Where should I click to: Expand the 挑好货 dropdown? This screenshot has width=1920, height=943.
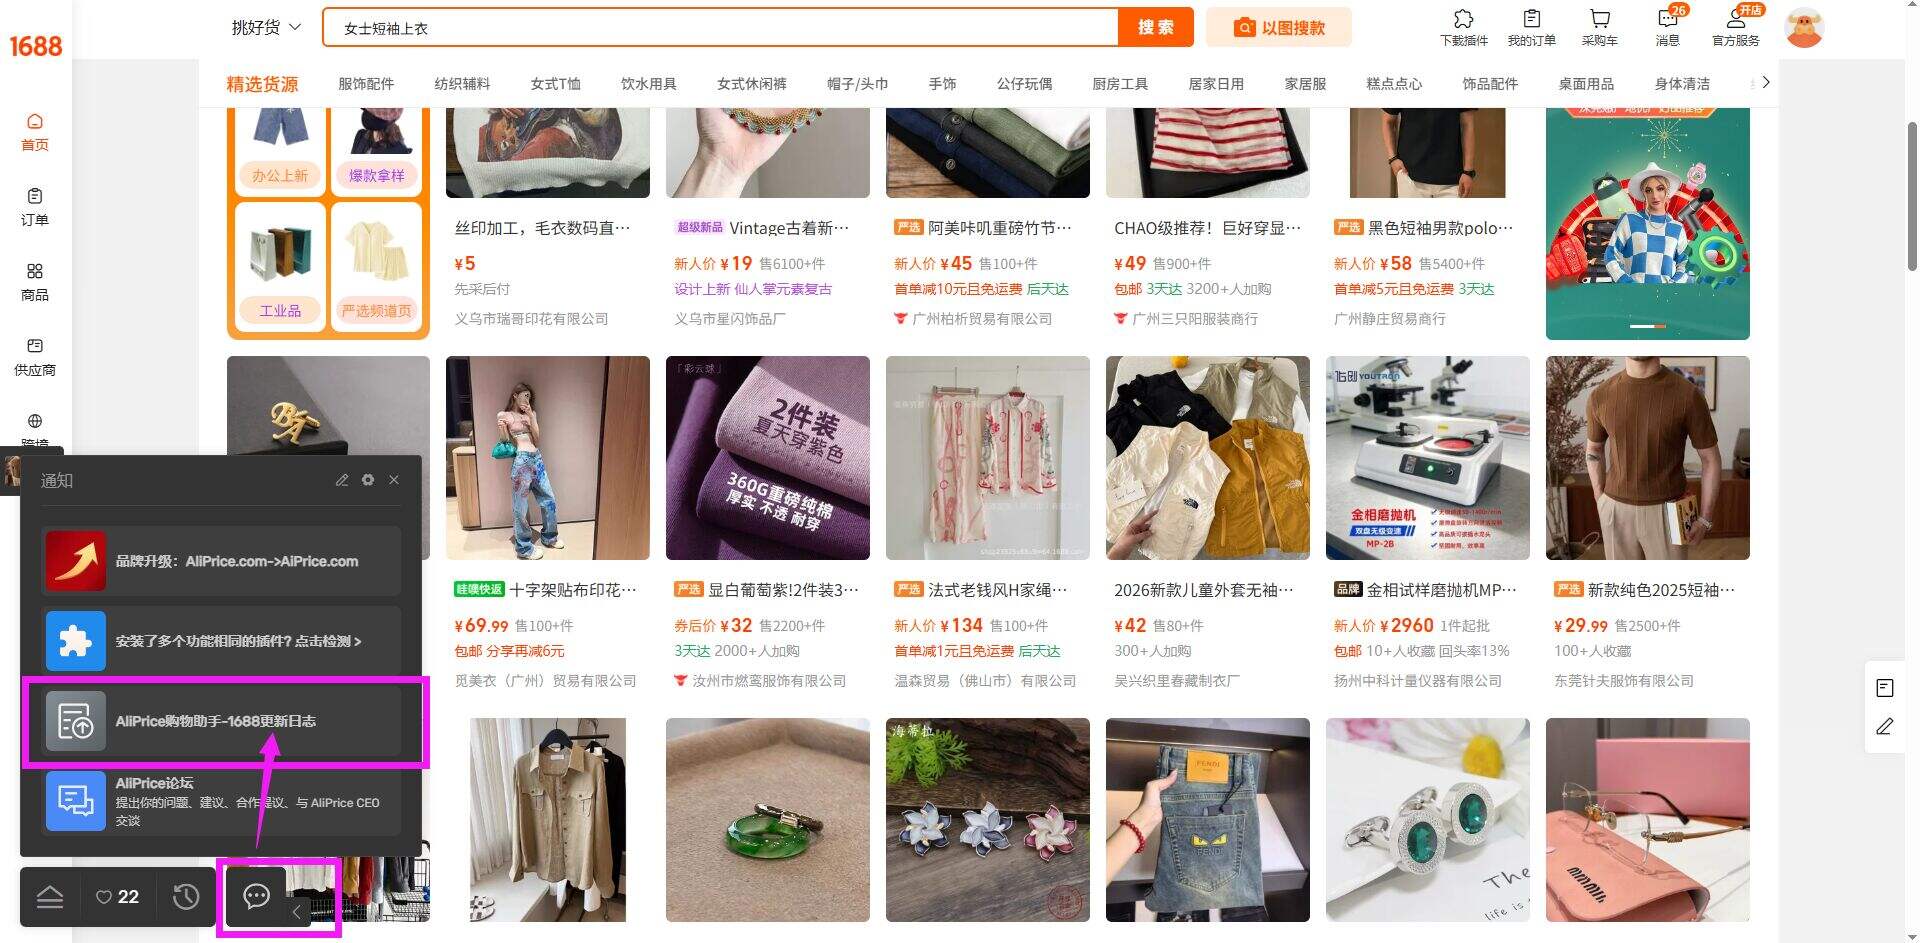coord(266,28)
